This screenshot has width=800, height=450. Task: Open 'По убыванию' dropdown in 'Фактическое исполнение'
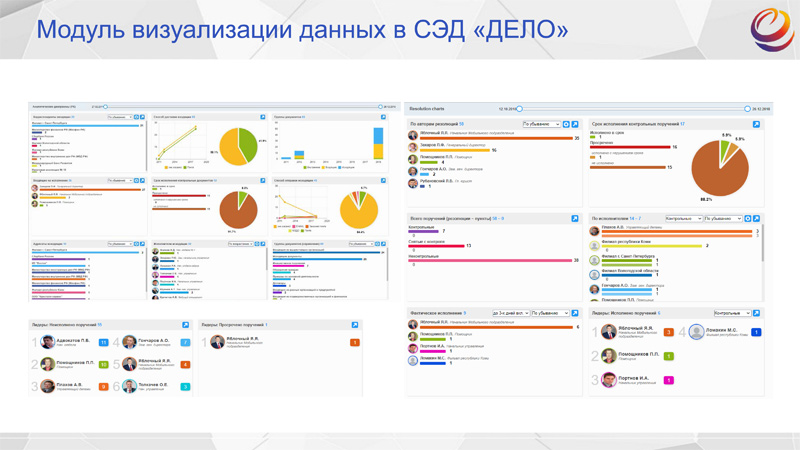[x=550, y=313]
